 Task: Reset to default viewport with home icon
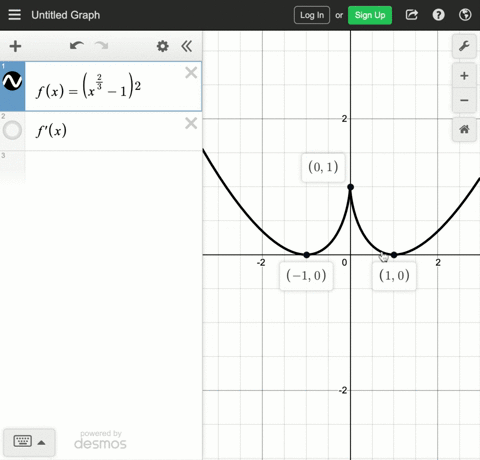[464, 129]
